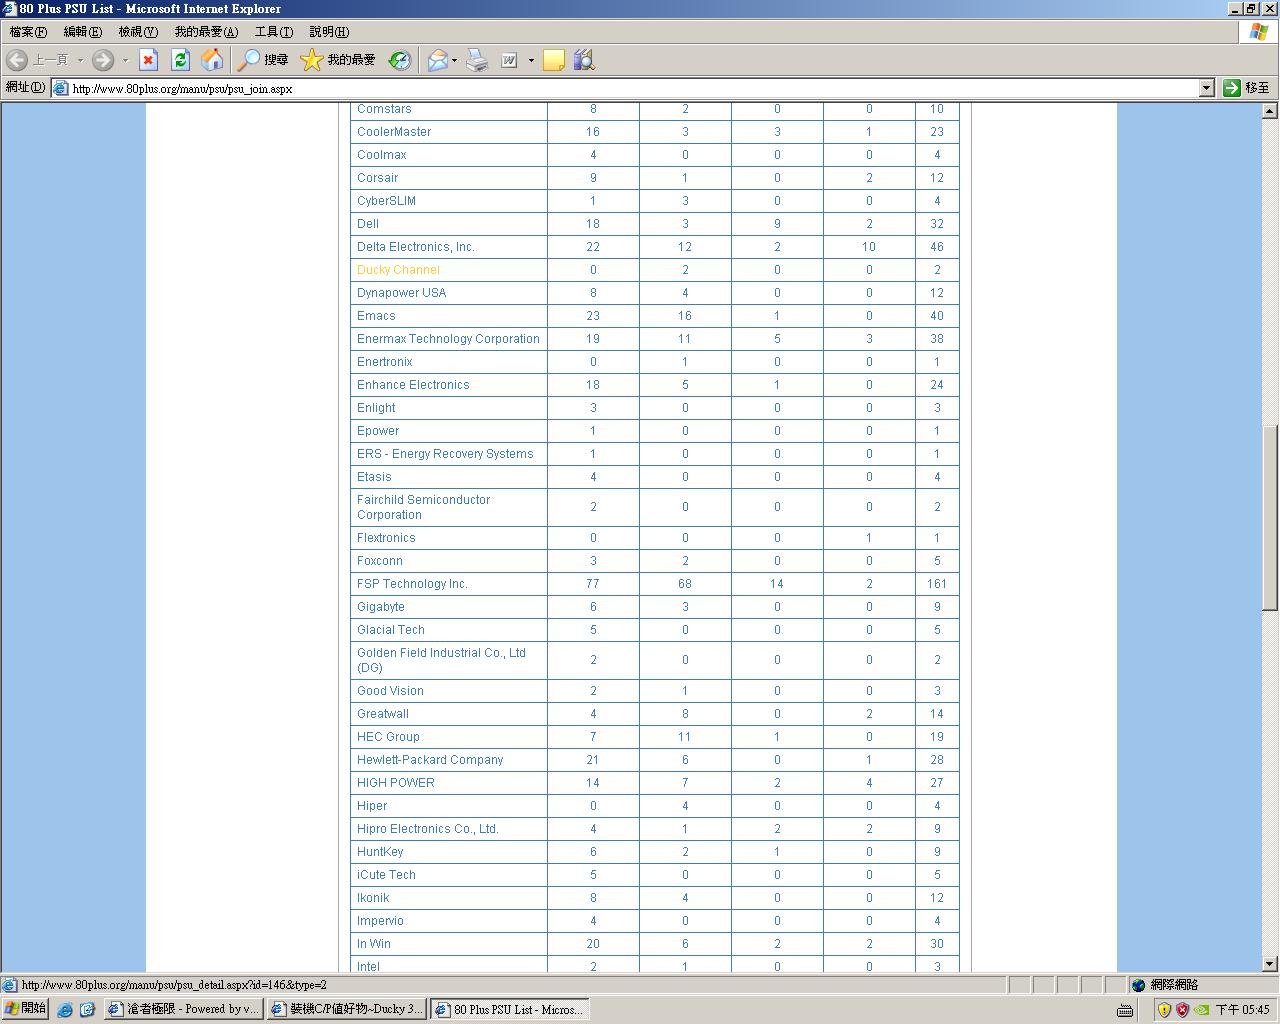Open the Ducky Channel link
Screen dimensions: 1280x1024
pyautogui.click(x=398, y=270)
